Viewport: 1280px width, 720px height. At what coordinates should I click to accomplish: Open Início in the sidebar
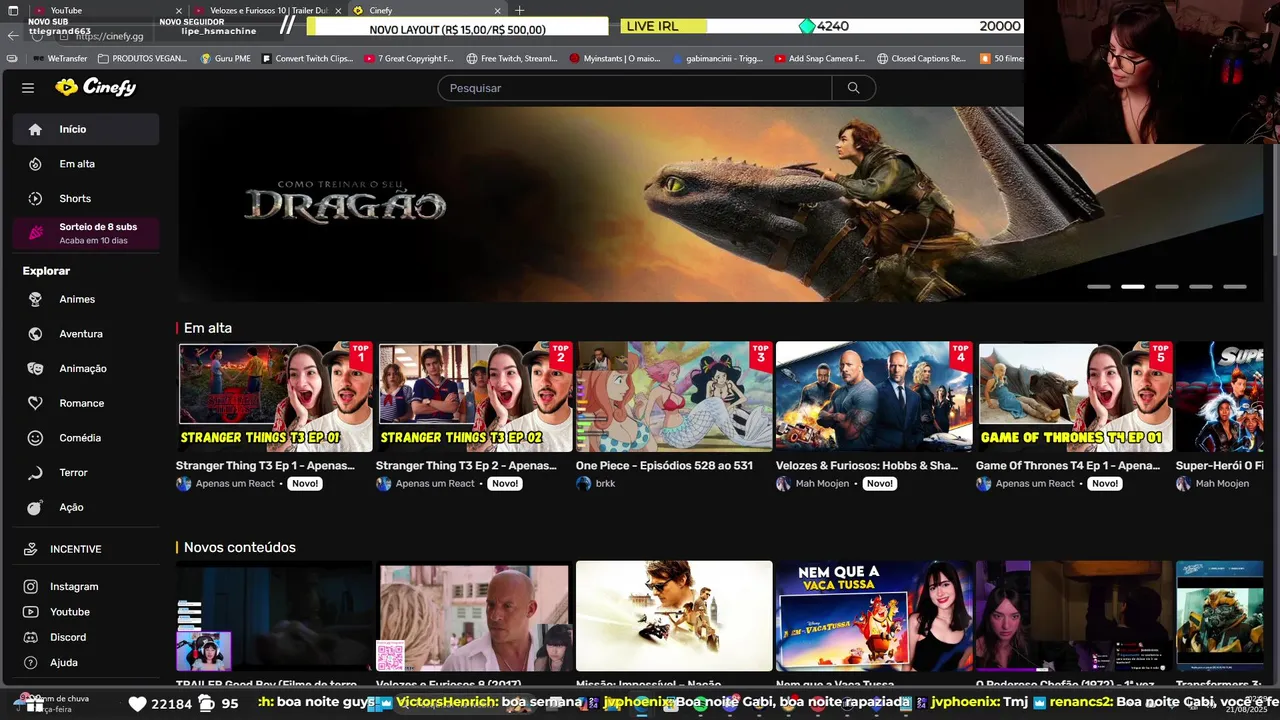coord(86,129)
